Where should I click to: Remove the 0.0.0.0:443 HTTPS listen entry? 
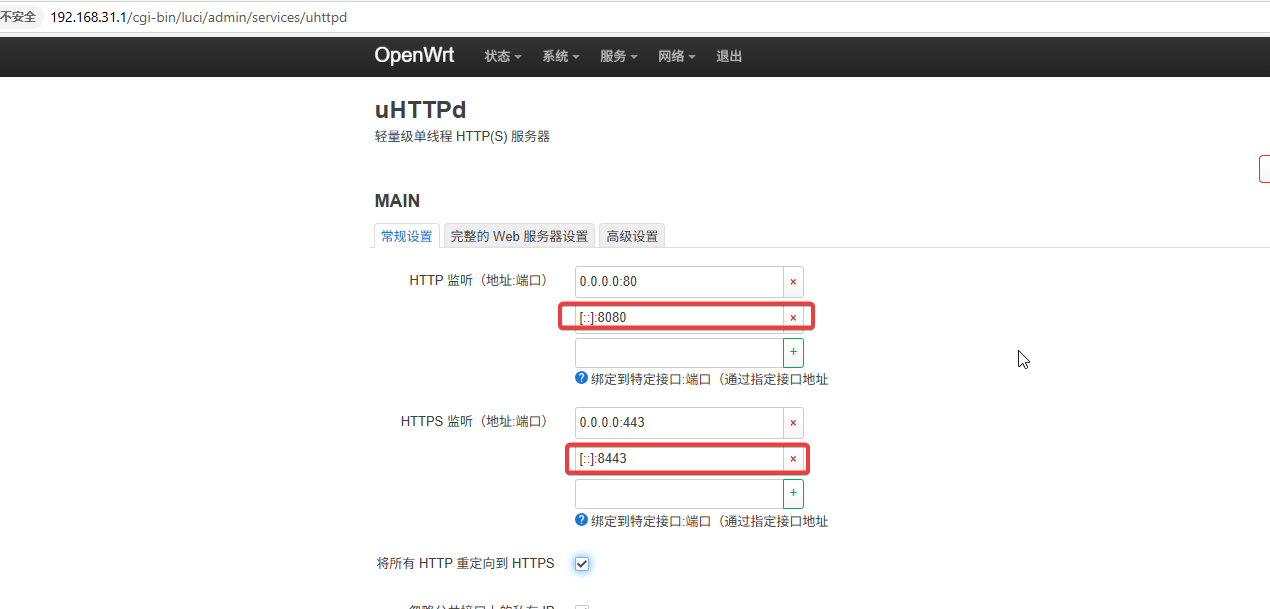(793, 423)
